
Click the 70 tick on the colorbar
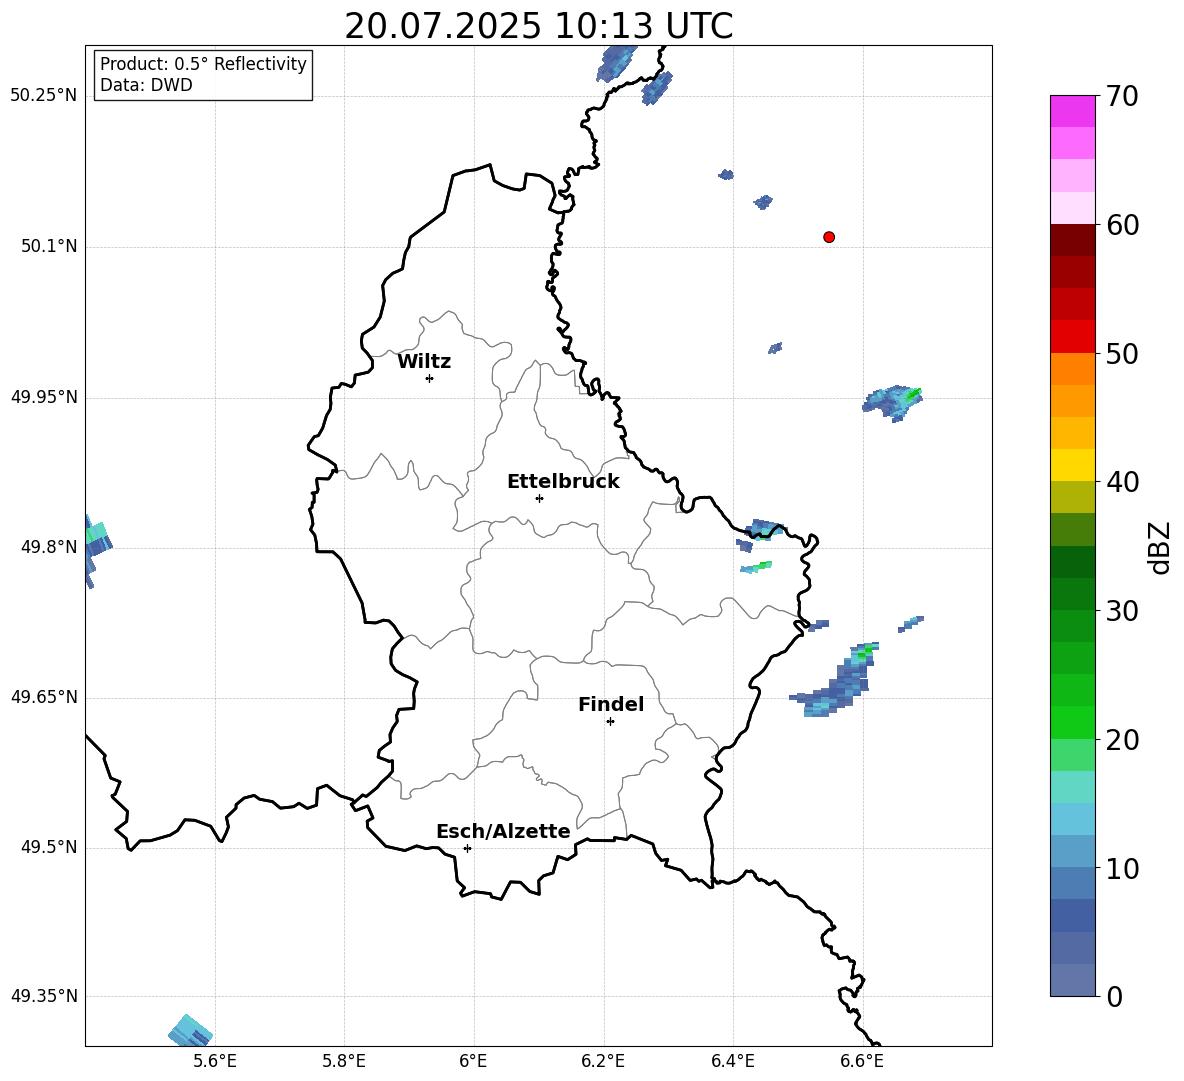tap(1121, 96)
